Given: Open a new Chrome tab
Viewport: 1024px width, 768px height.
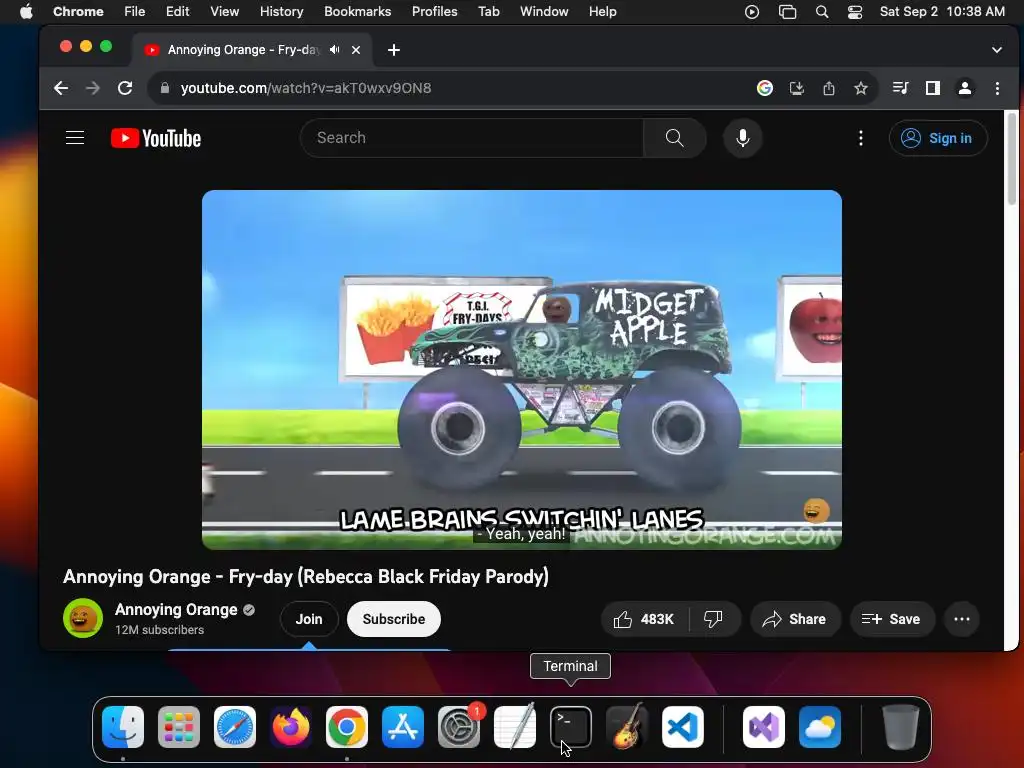Looking at the screenshot, I should tap(394, 50).
